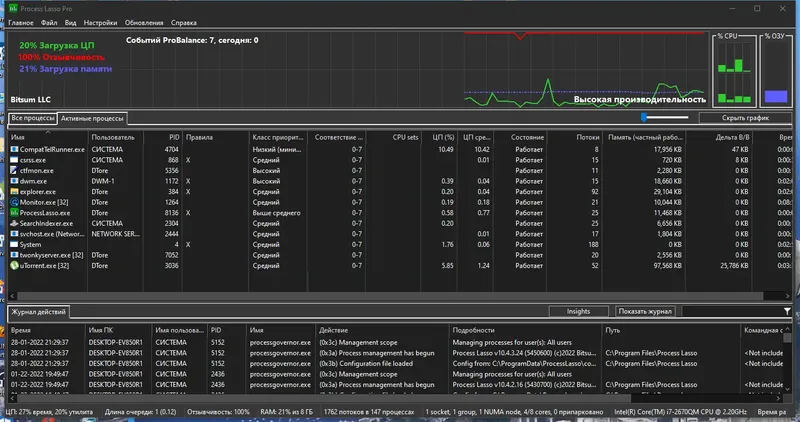This screenshot has width=800, height=422.
Task: Open the Настройки menu
Action: click(x=100, y=22)
